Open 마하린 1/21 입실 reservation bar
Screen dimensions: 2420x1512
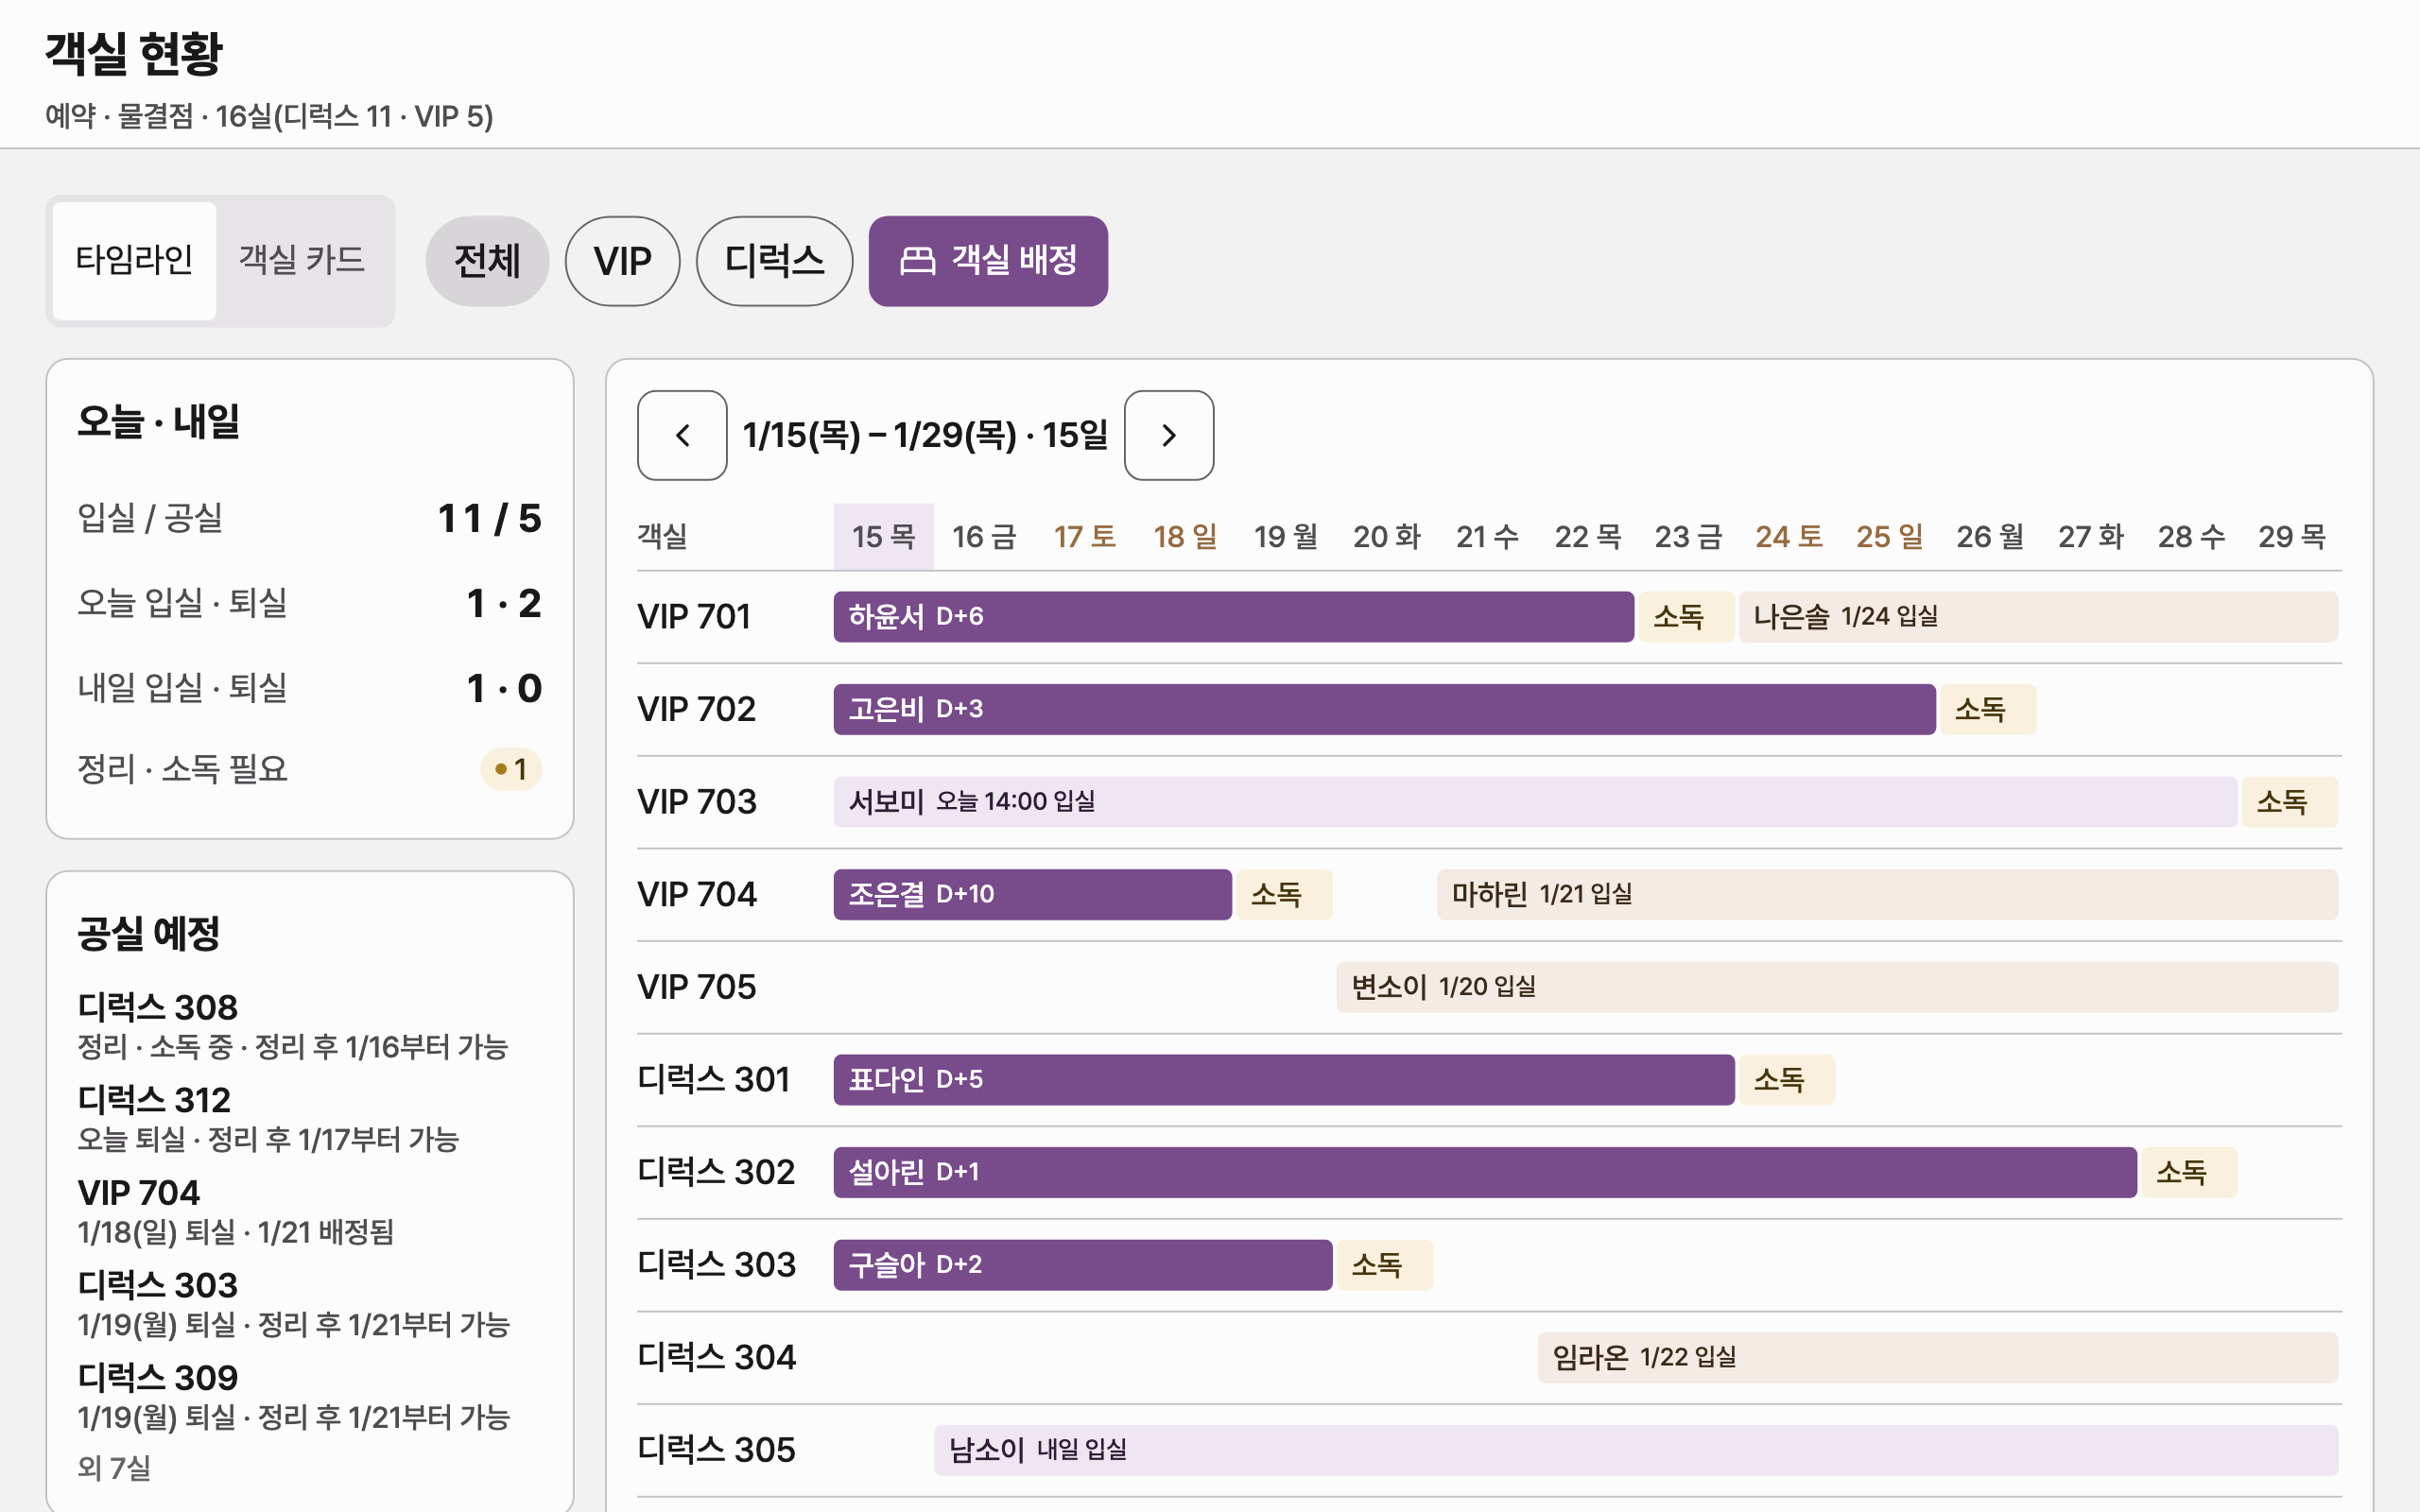pyautogui.click(x=1887, y=894)
